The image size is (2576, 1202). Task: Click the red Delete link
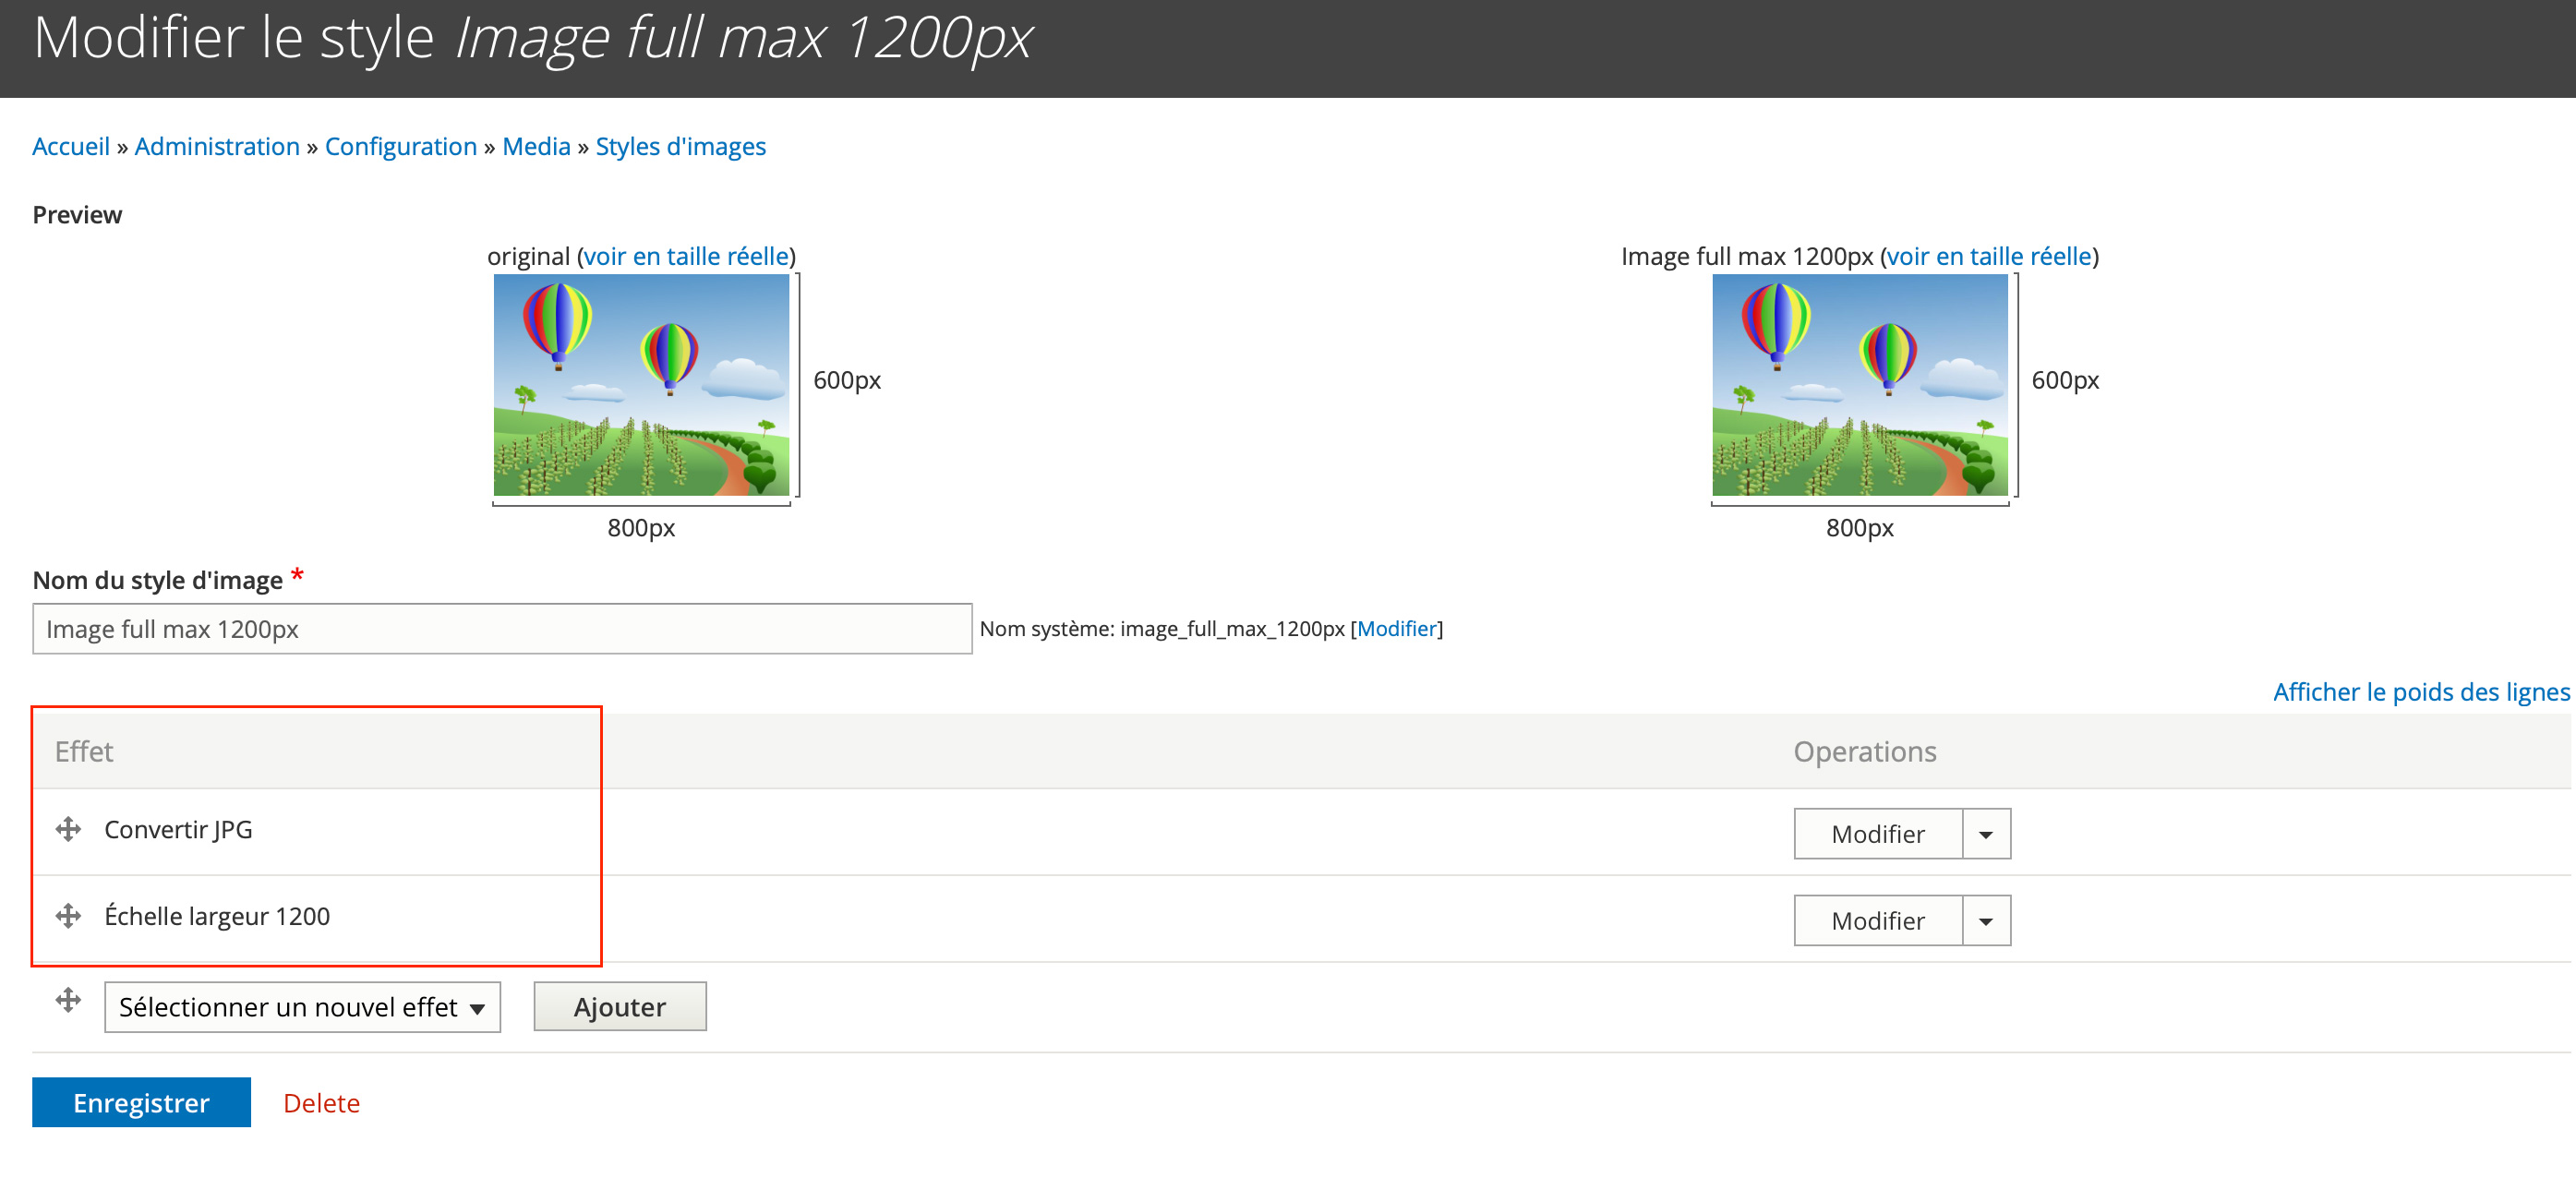click(x=321, y=1103)
